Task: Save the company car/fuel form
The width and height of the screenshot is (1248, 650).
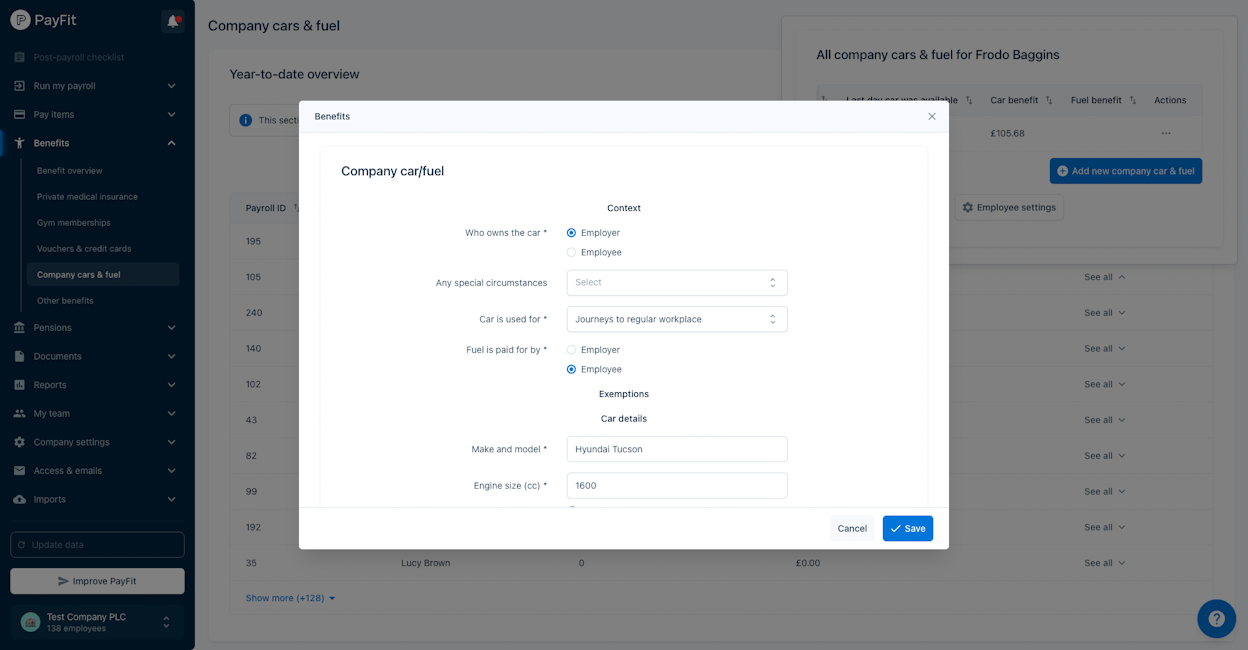Action: pos(908,529)
